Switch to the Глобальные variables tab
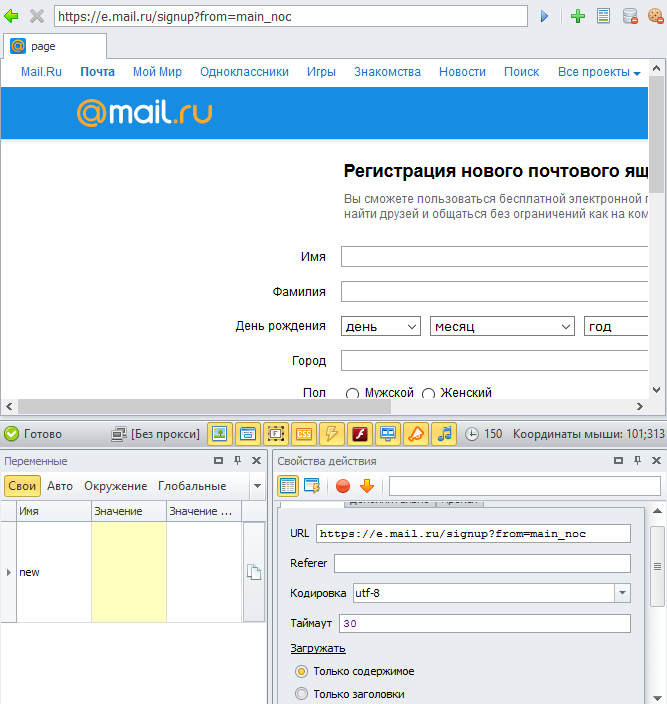Screen dimensions: 667x704 pyautogui.click(x=192, y=486)
